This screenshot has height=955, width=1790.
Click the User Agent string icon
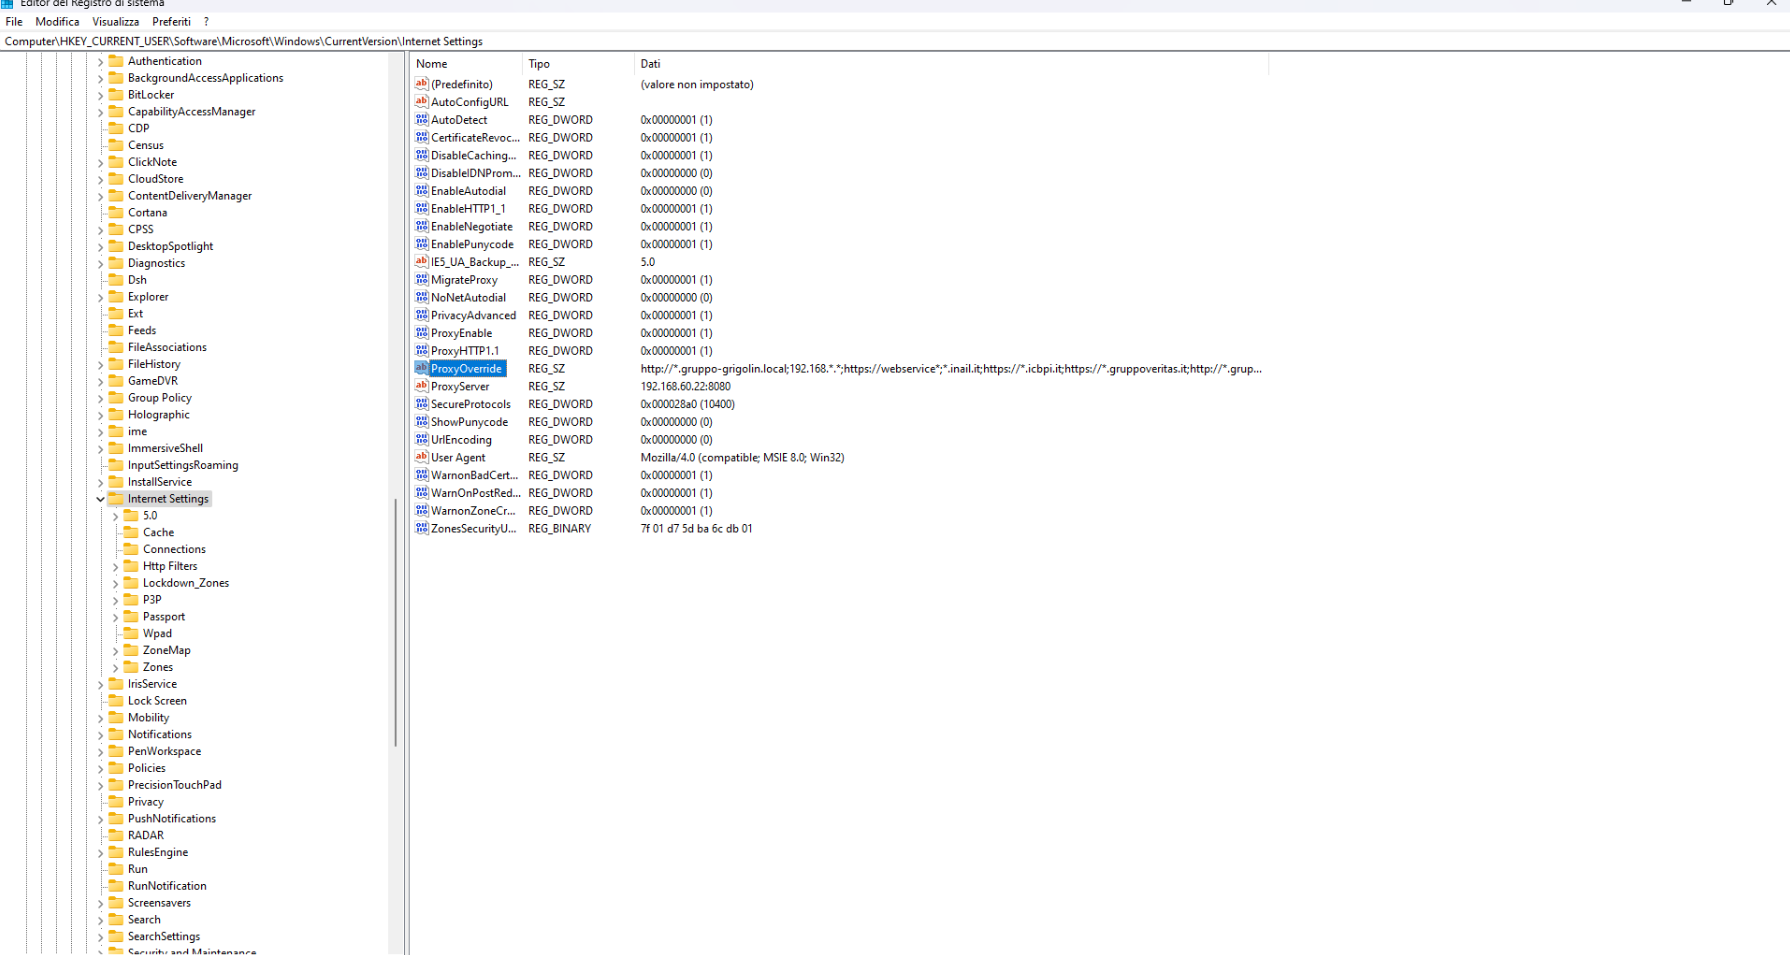(x=421, y=457)
